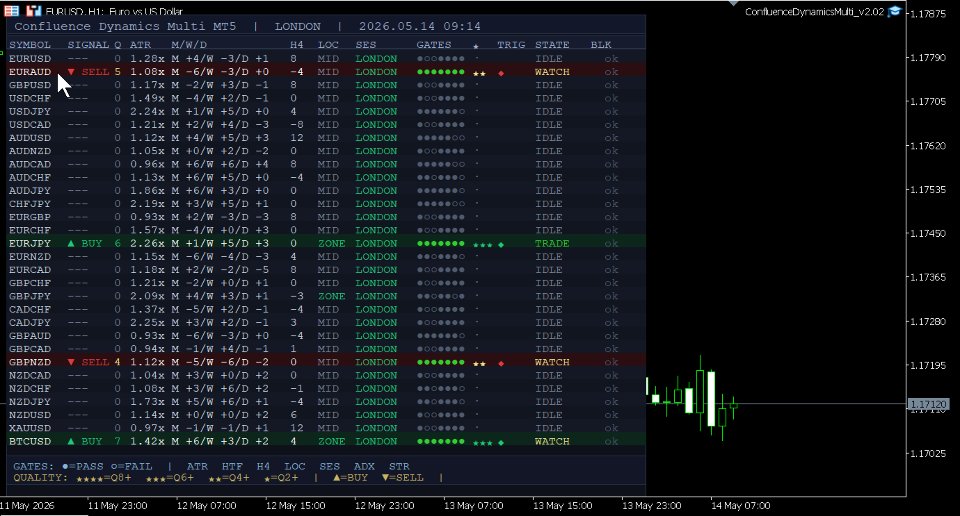Click the BUY label in BTCUSD row

pyautogui.click(x=92, y=441)
